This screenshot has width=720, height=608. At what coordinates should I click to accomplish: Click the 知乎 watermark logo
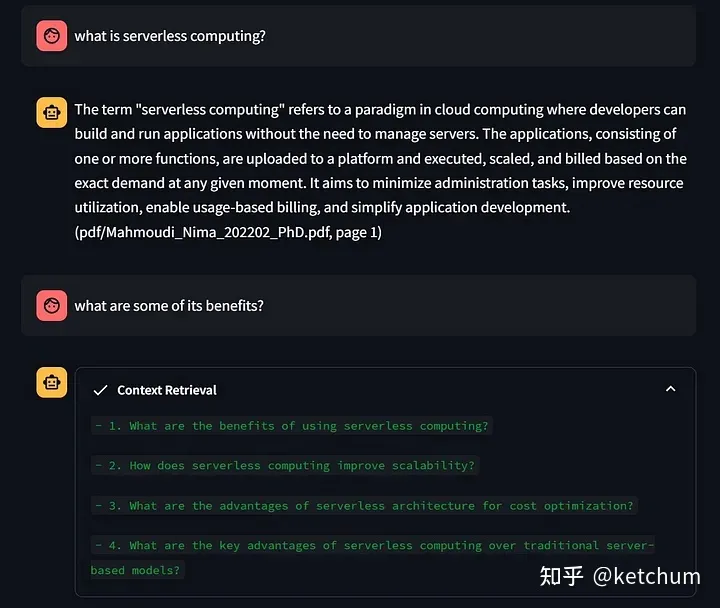coord(561,576)
